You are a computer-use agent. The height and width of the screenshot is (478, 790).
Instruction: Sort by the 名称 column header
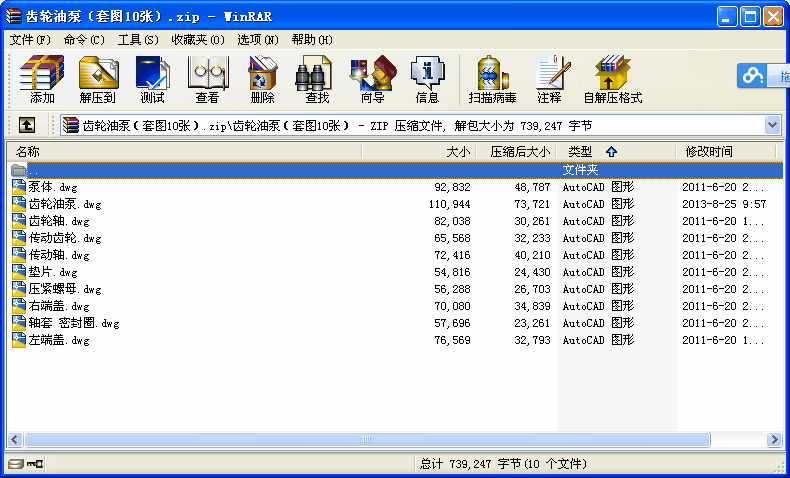pos(184,152)
